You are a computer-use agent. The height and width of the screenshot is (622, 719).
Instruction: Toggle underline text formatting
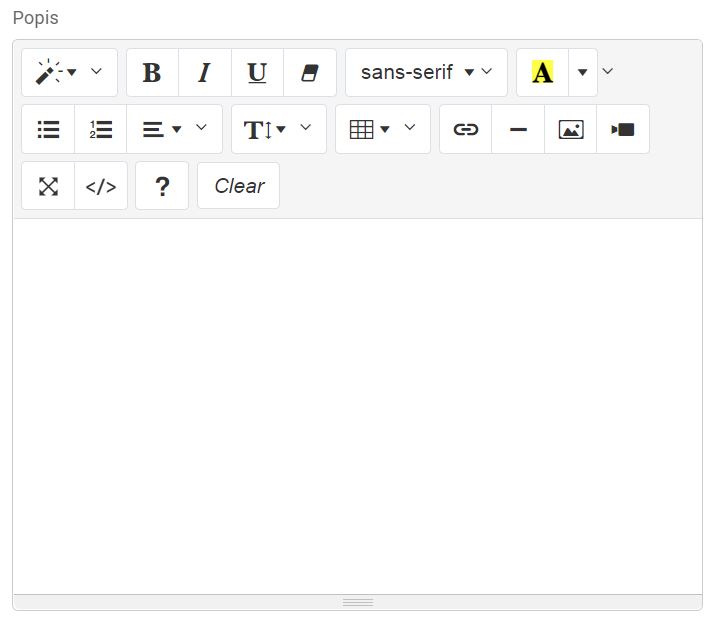(257, 73)
